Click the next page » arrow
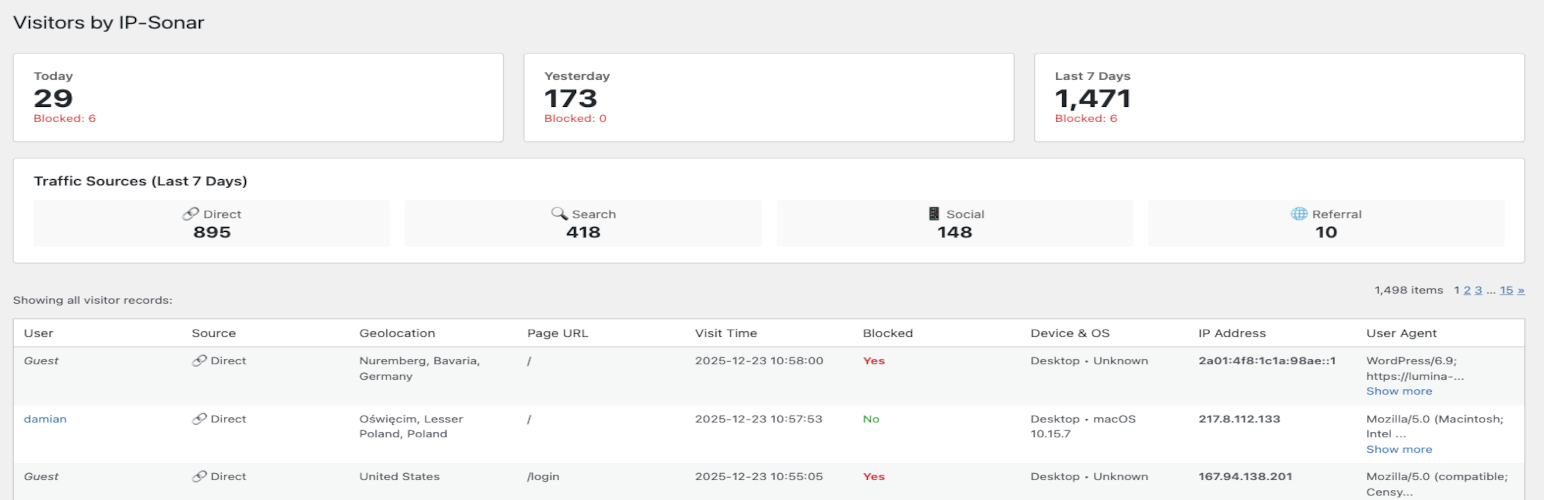The height and width of the screenshot is (500, 1544). tap(1521, 290)
